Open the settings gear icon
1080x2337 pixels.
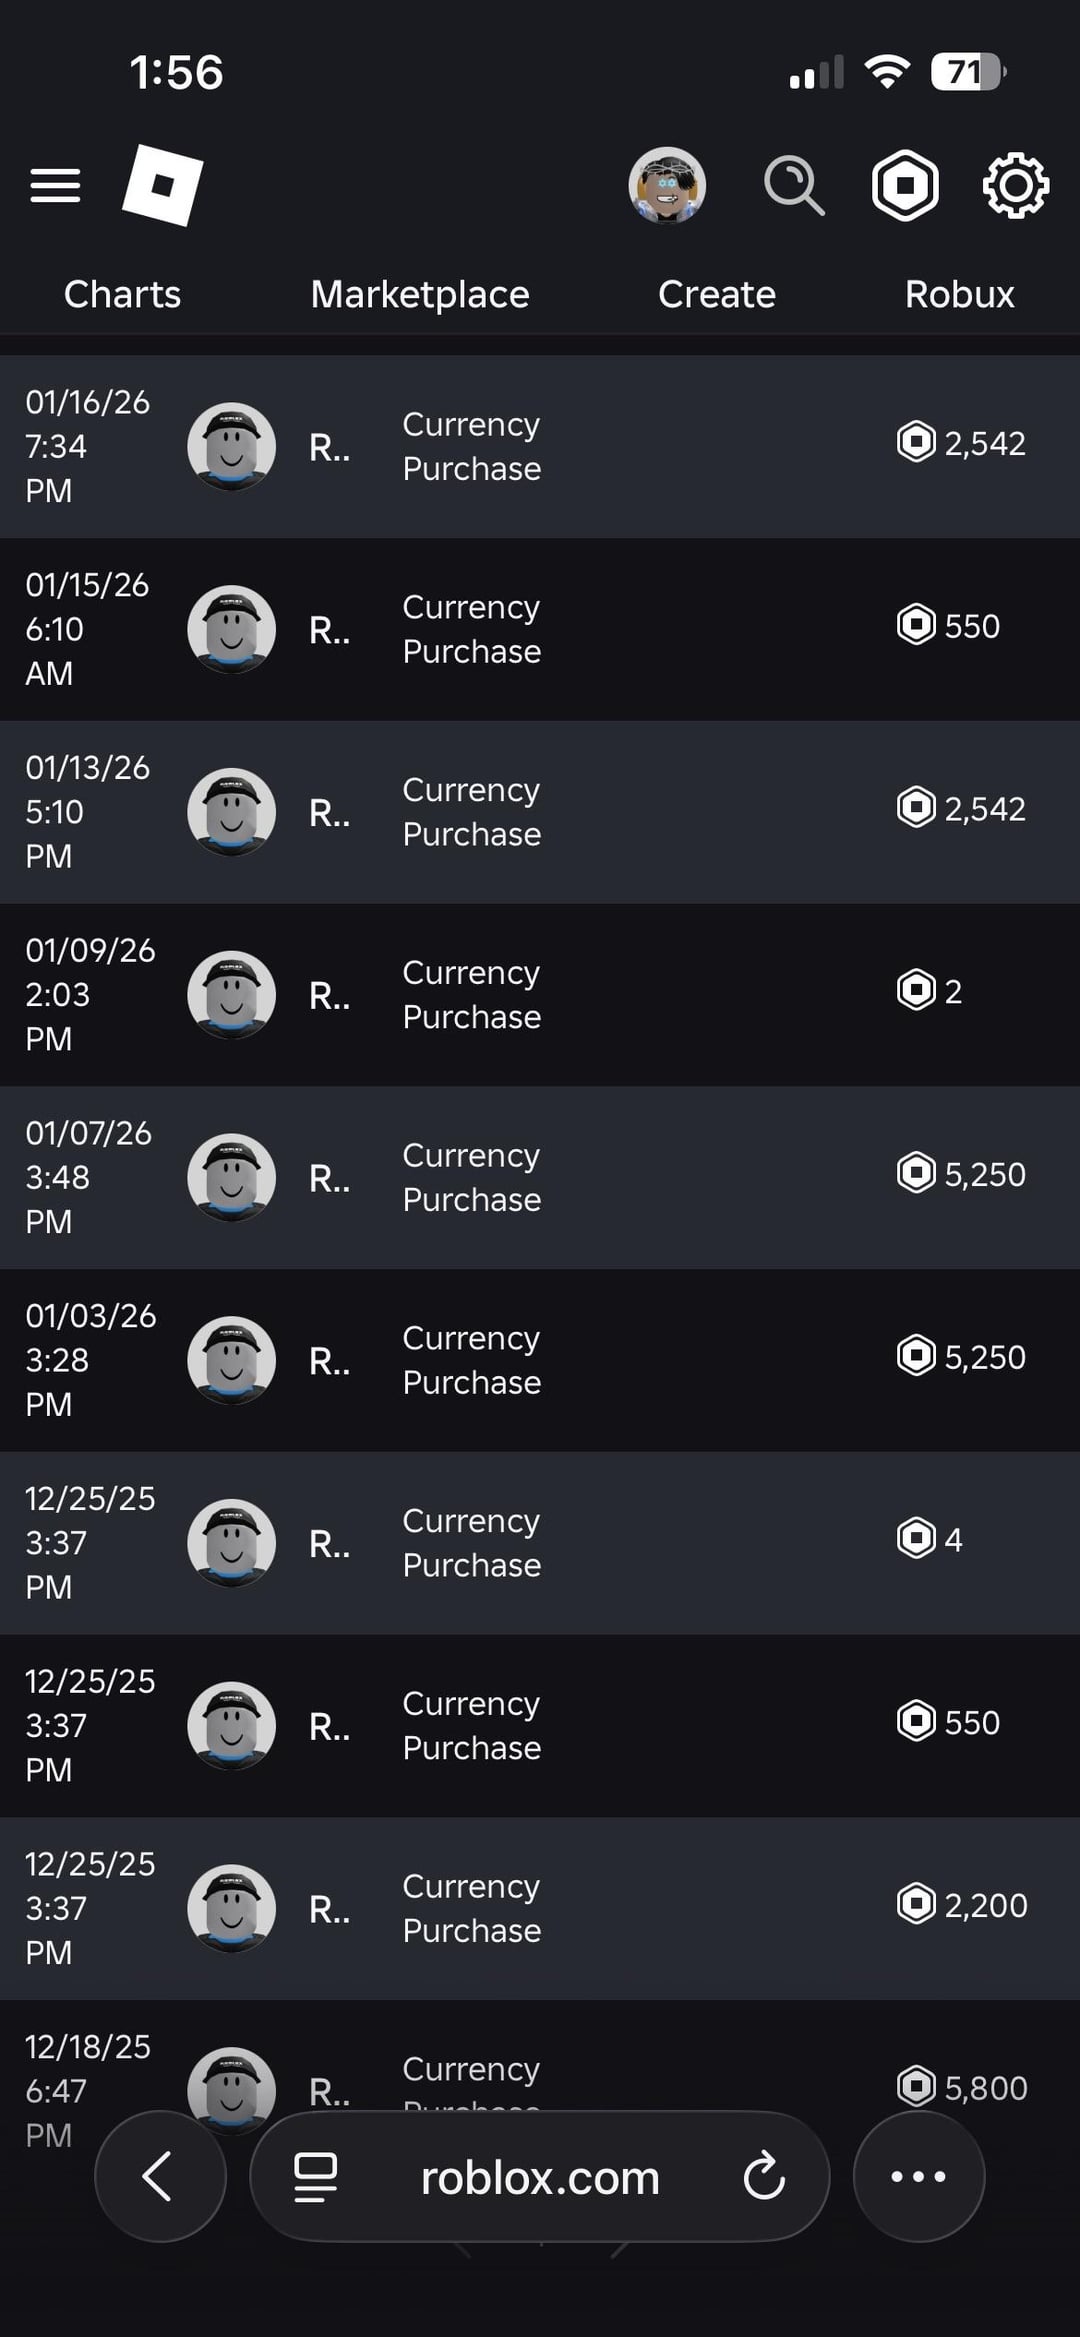(x=1015, y=185)
